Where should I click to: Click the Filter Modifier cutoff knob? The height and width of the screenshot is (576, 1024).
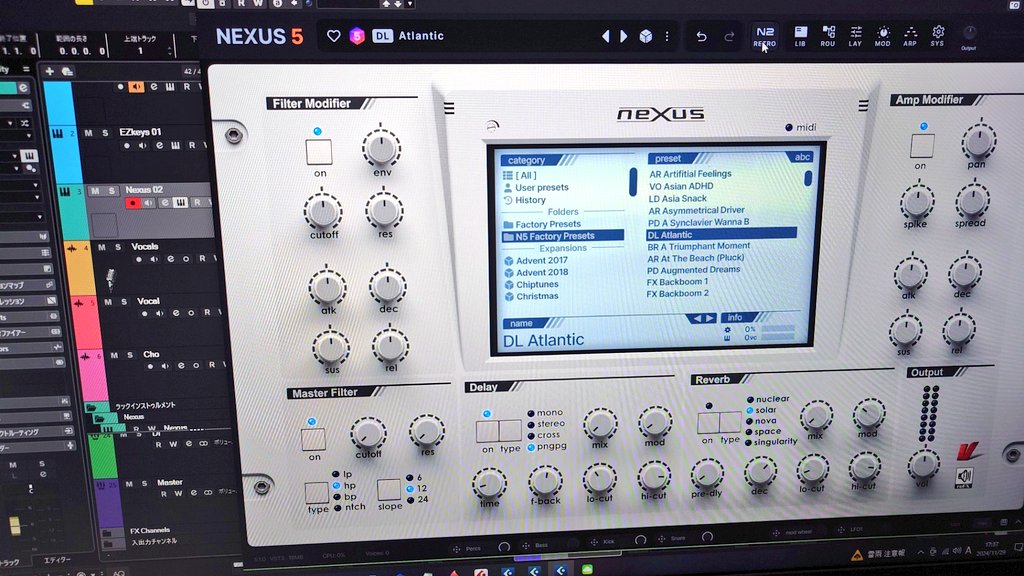click(x=323, y=211)
